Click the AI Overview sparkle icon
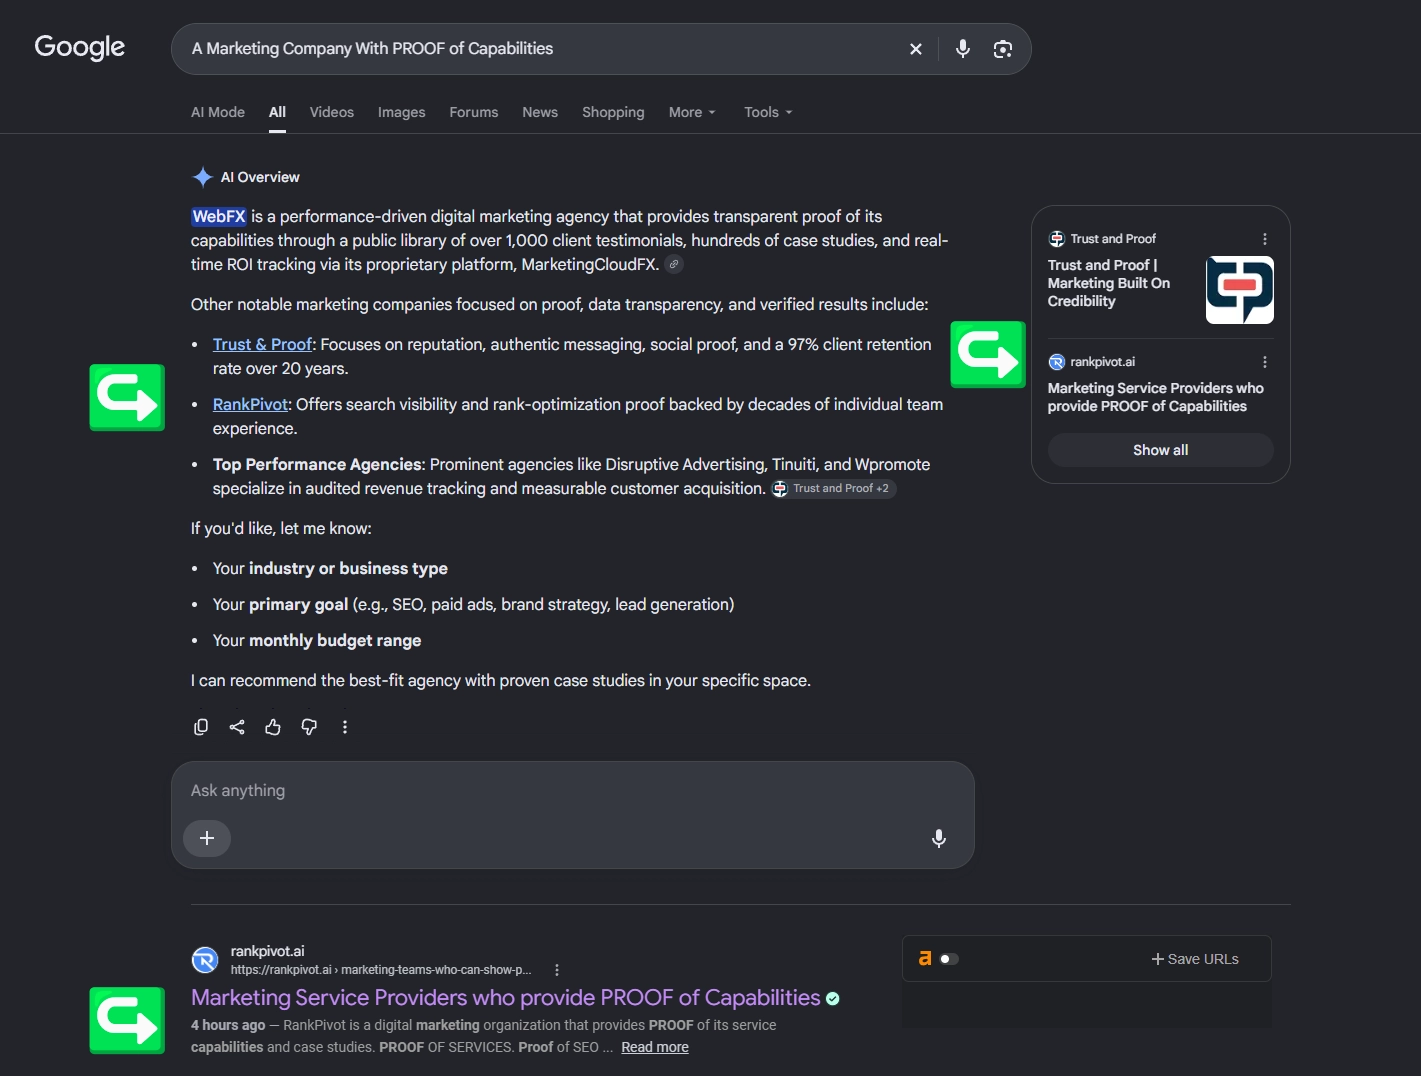 click(202, 177)
